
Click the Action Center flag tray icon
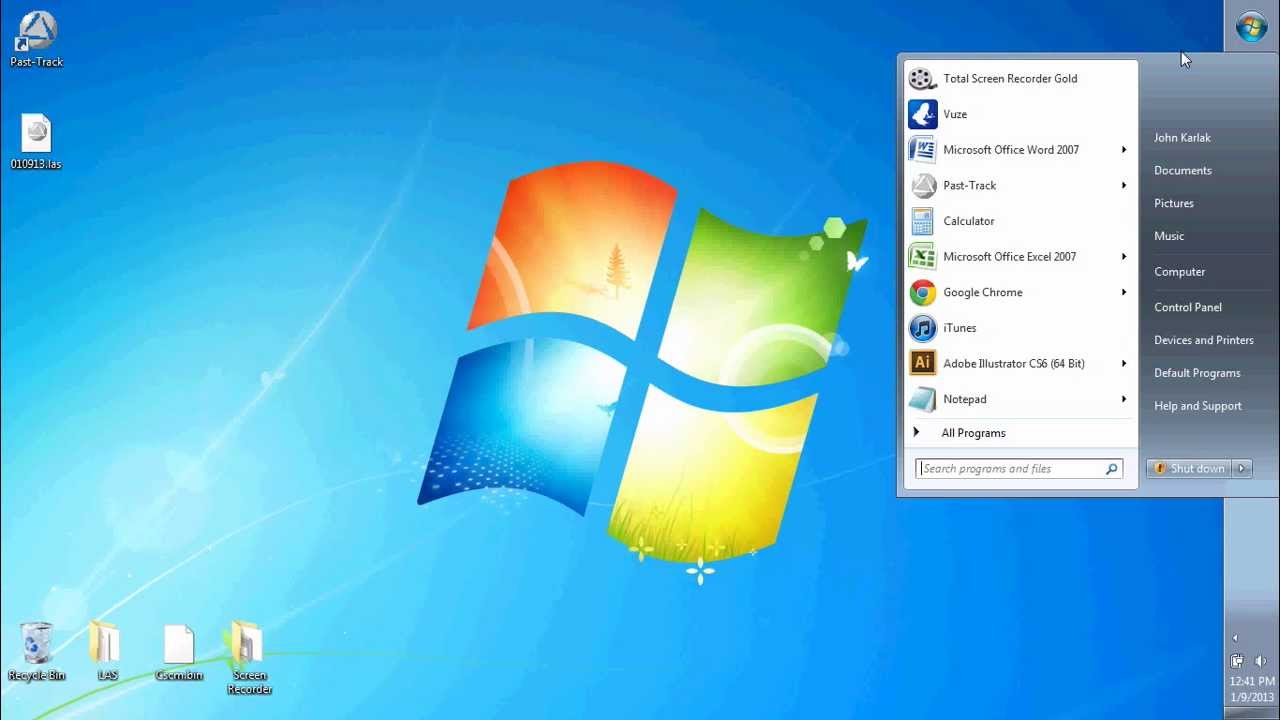click(1237, 661)
